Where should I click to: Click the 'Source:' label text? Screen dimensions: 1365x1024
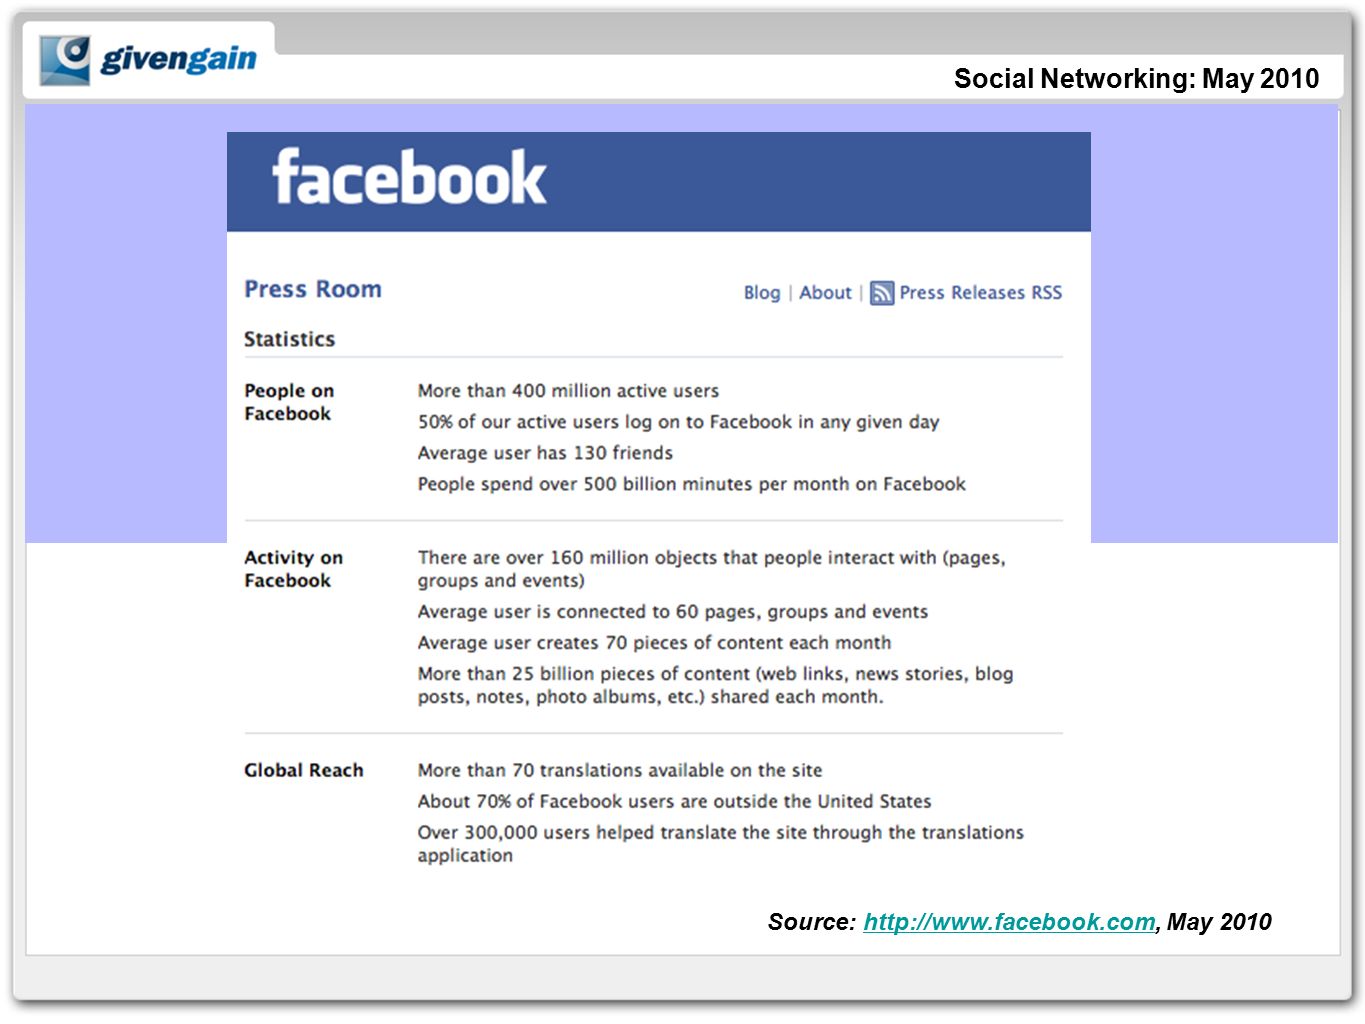coord(812,922)
